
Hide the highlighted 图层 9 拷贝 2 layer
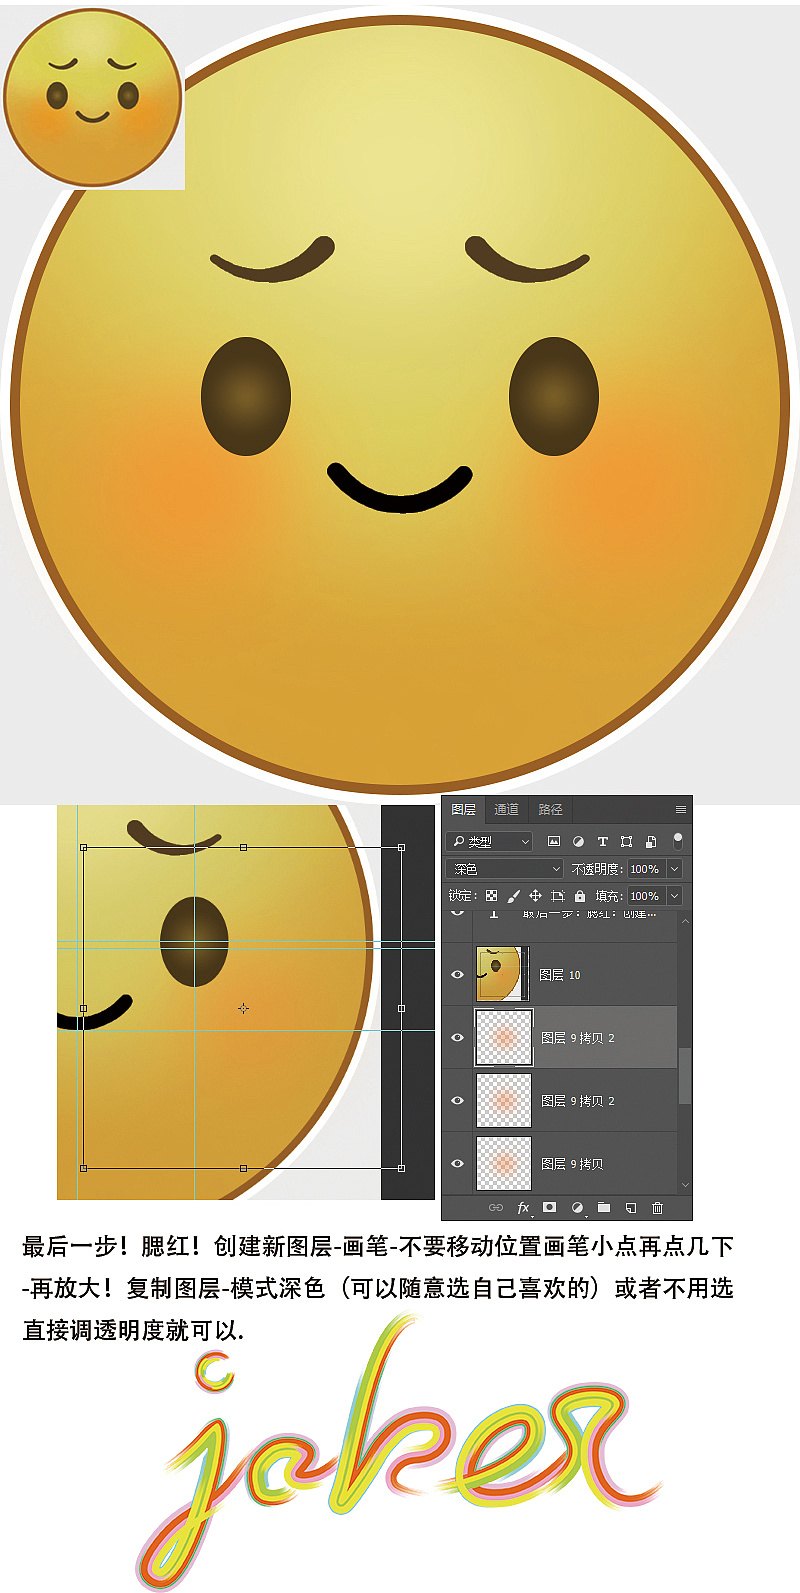[458, 1038]
